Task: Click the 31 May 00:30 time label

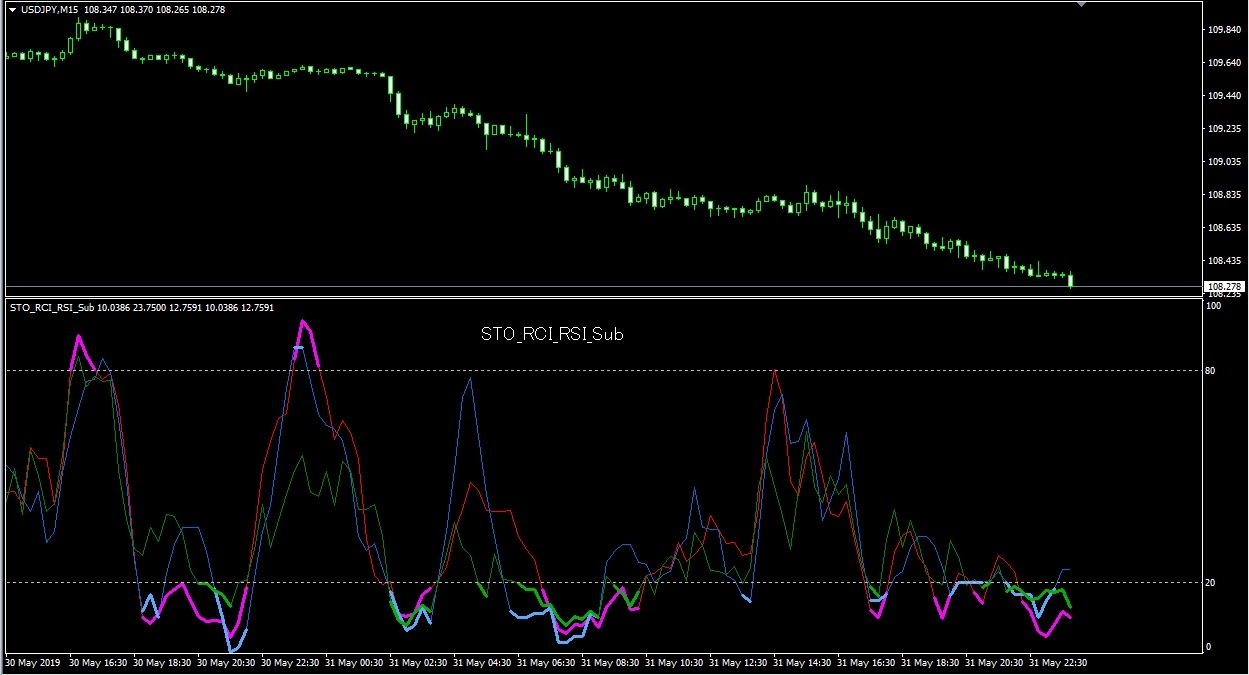Action: tap(355, 662)
